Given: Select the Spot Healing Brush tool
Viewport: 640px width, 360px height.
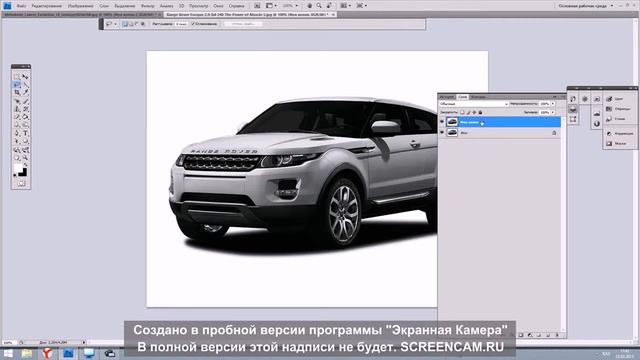Looking at the screenshot, I should [17, 101].
